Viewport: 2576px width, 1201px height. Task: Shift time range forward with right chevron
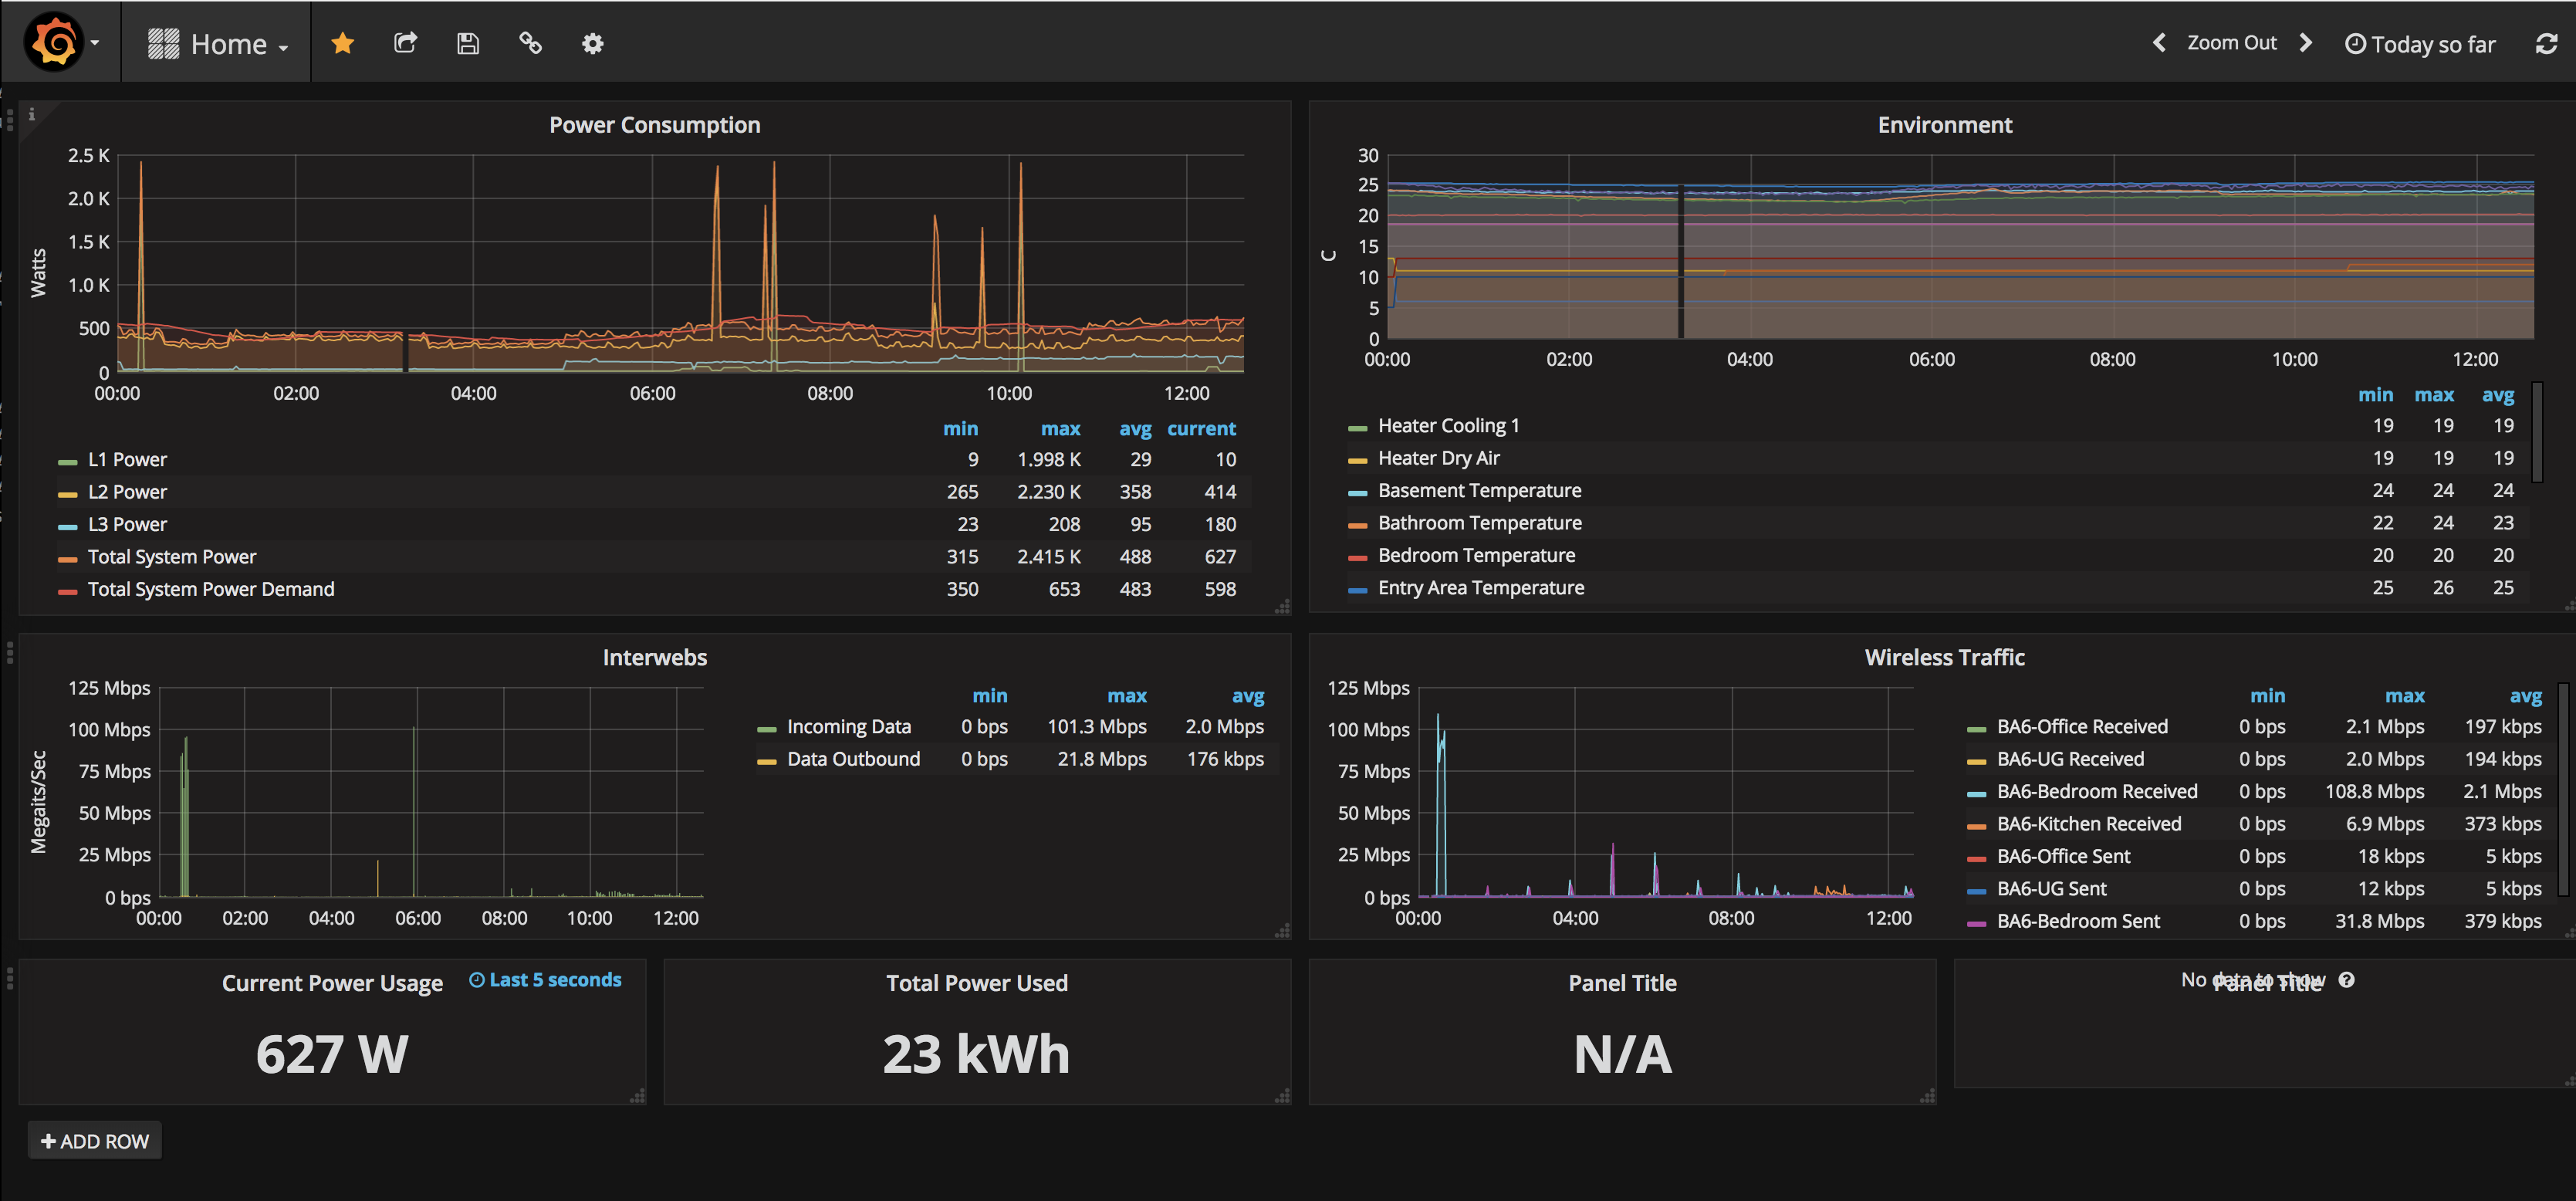click(2306, 43)
